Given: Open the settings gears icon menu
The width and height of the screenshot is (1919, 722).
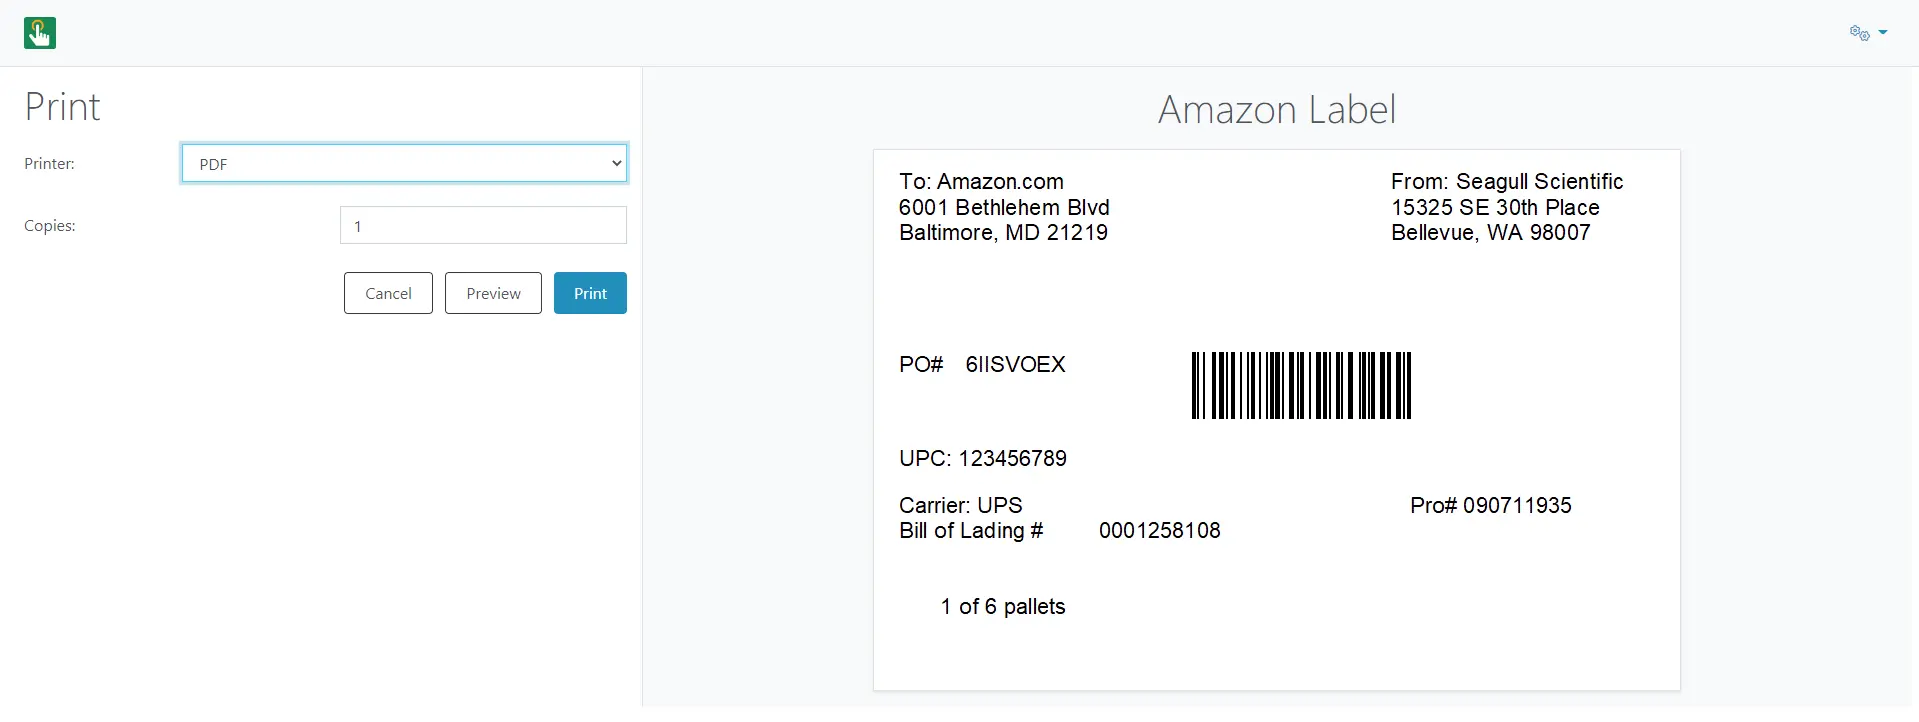Looking at the screenshot, I should pos(1859,33).
